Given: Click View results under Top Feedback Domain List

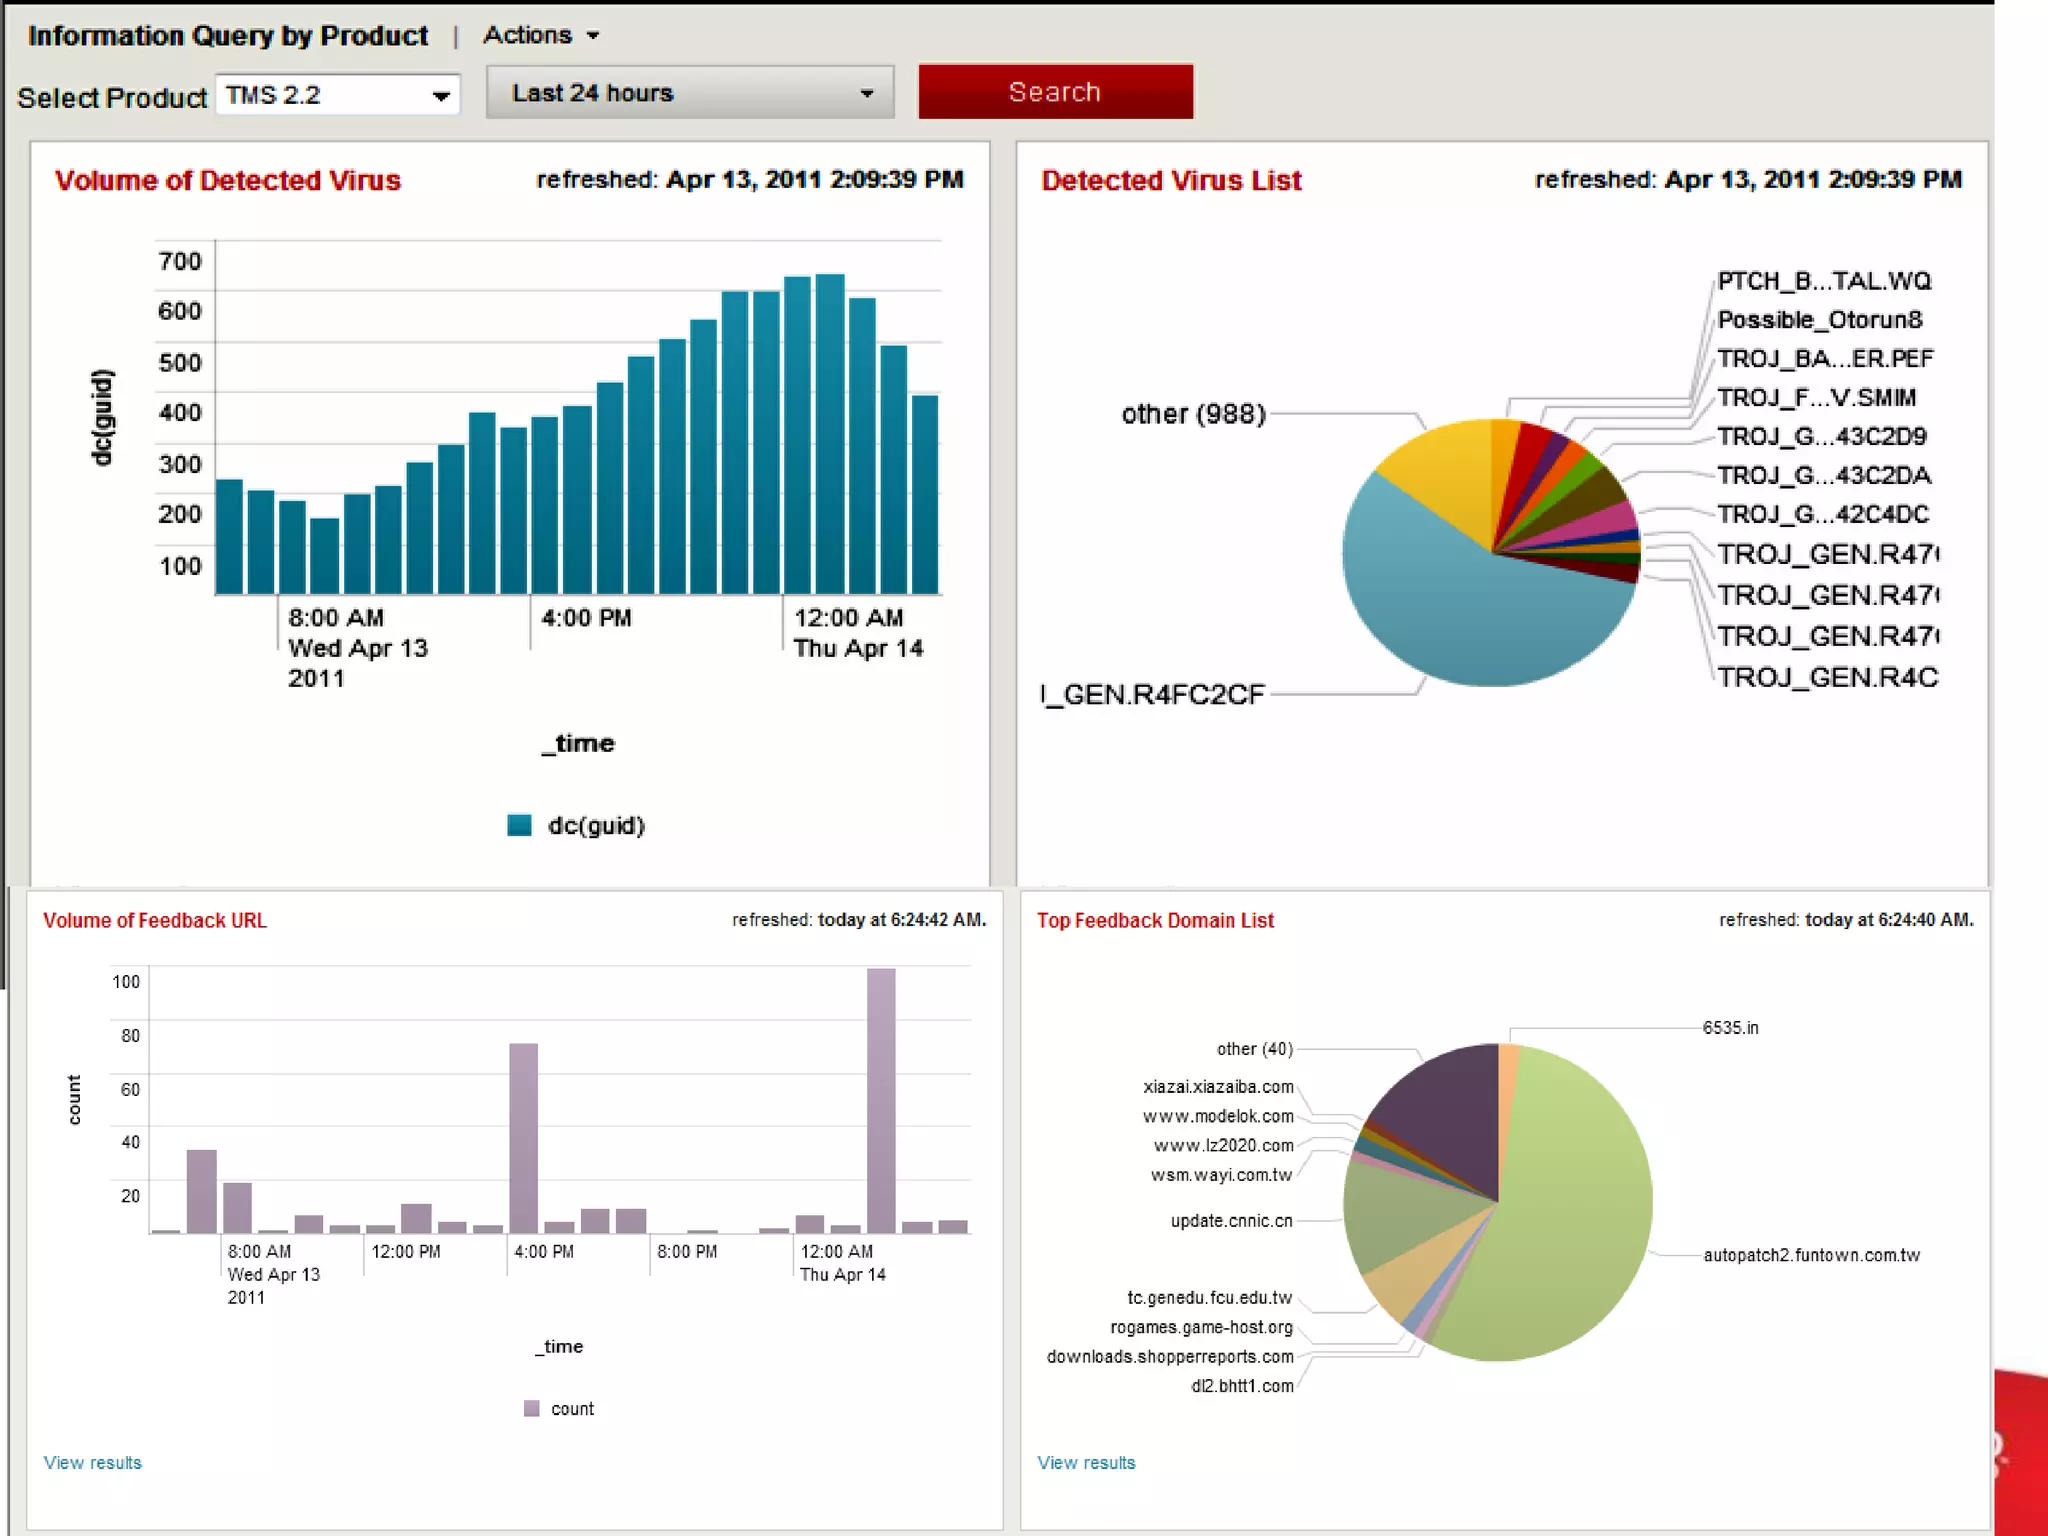Looking at the screenshot, I should click(1086, 1462).
